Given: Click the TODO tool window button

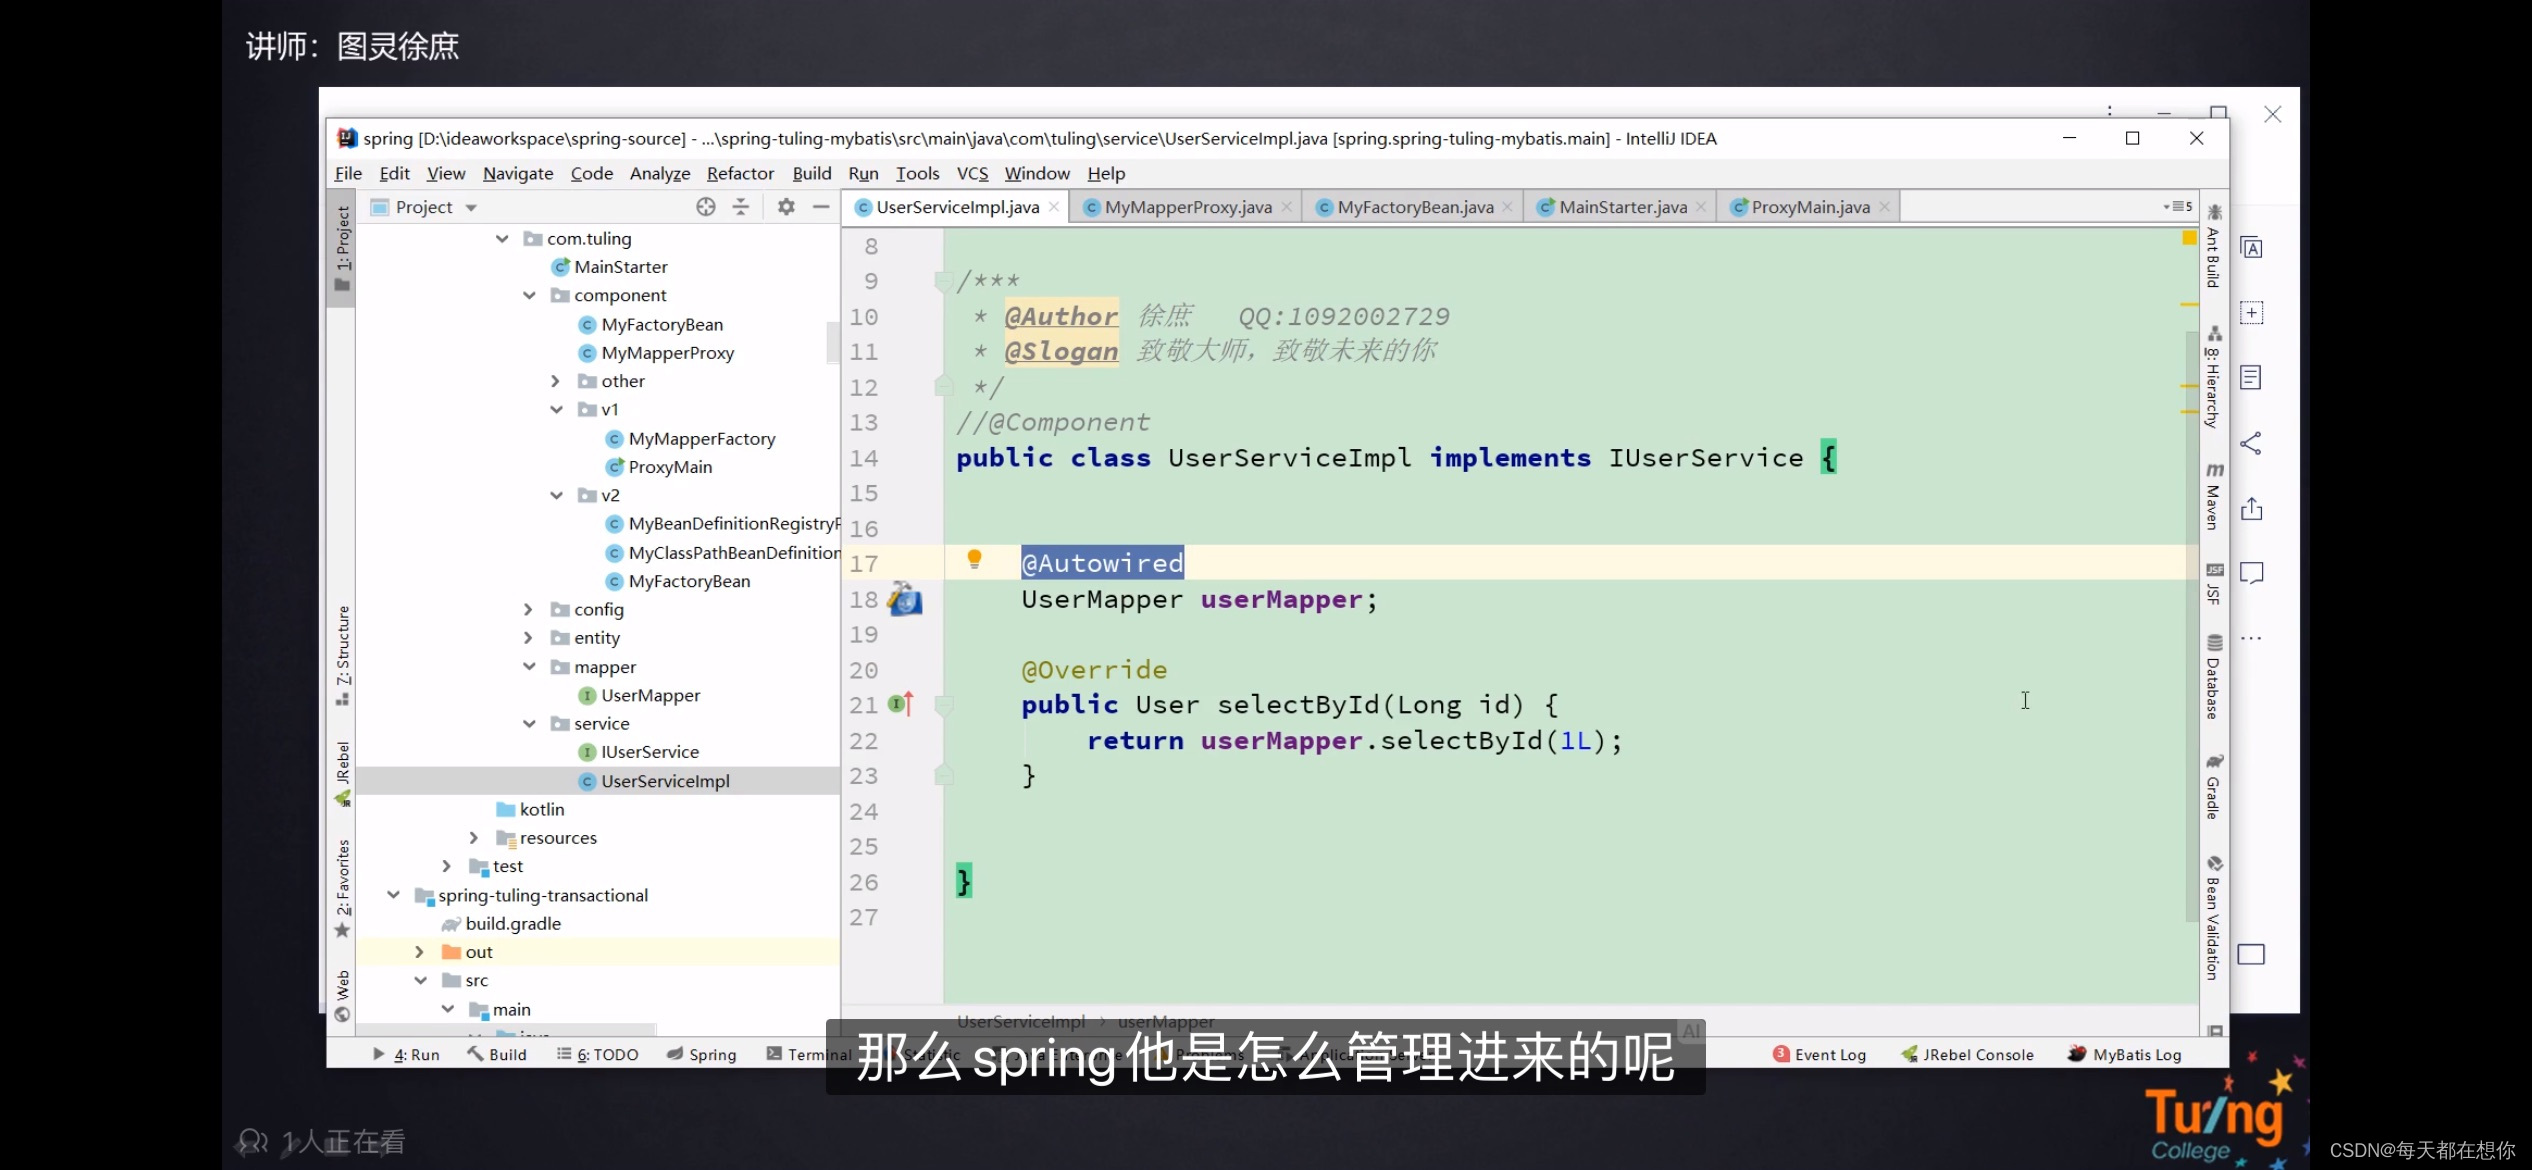Looking at the screenshot, I should coord(607,1054).
